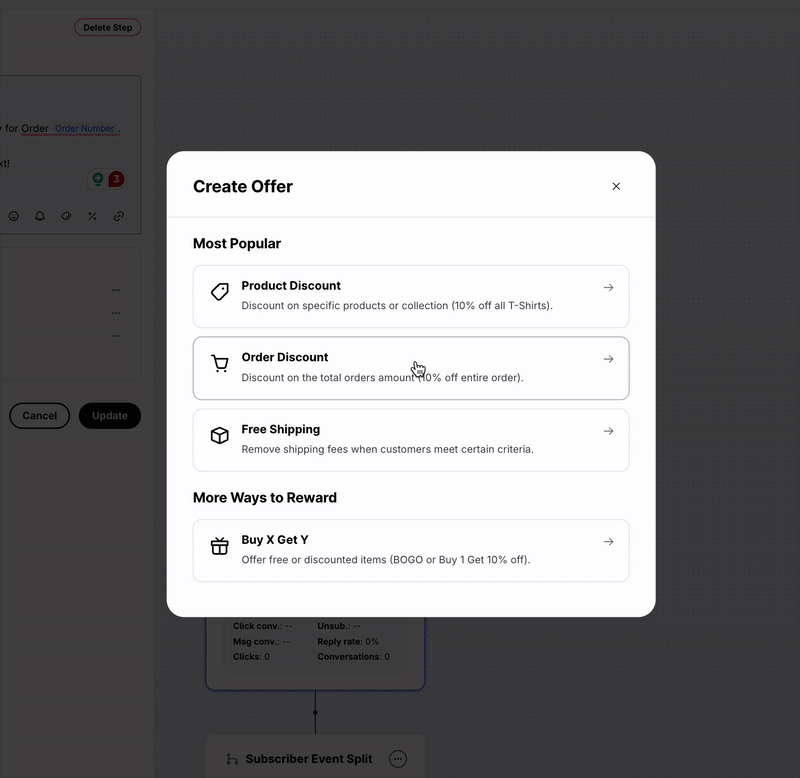Click the link icon in the message toolbar
Screen dimensions: 800x778
[118, 216]
